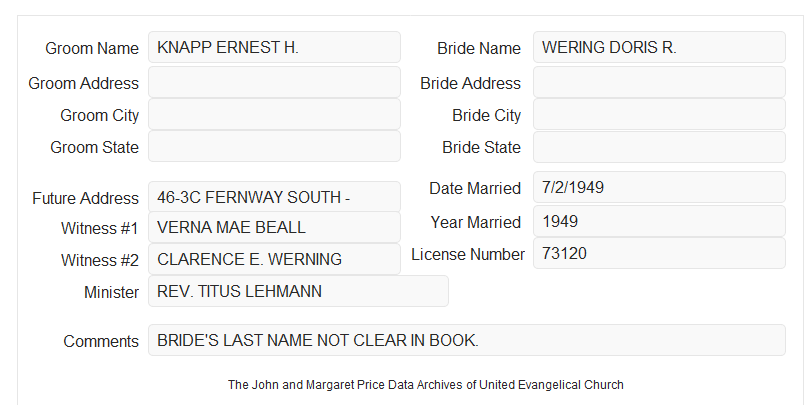The image size is (805, 405).
Task: Select the Groom City field
Action: (274, 114)
